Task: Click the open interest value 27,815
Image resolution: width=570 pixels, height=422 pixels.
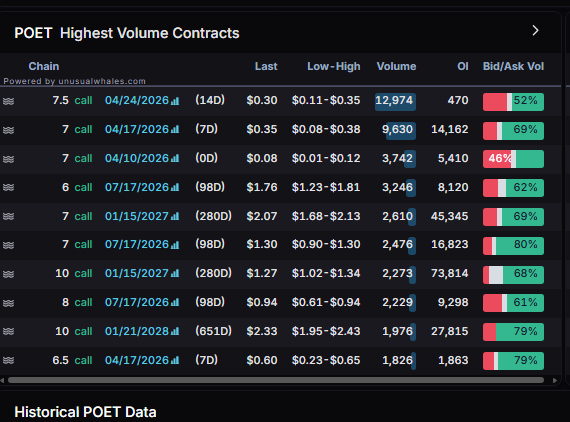Action: [450, 331]
